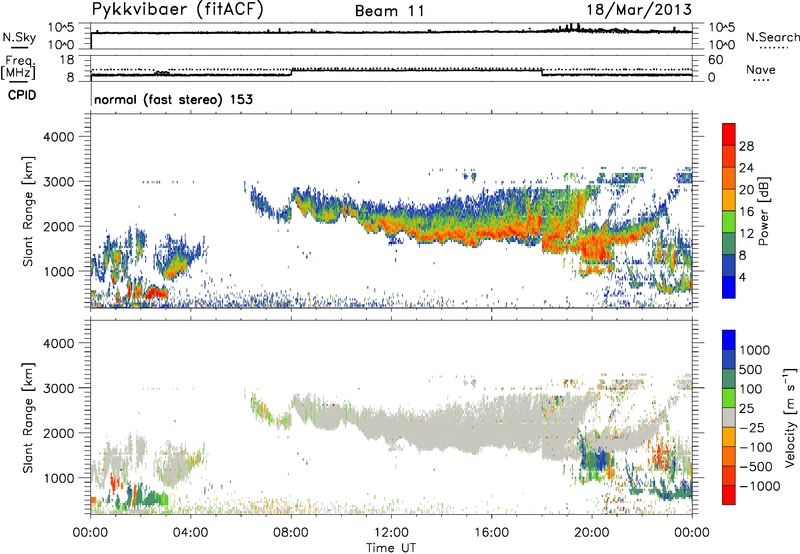This screenshot has height=554, width=800.
Task: Click the Power [dB] colorbar label
Action: coord(763,211)
